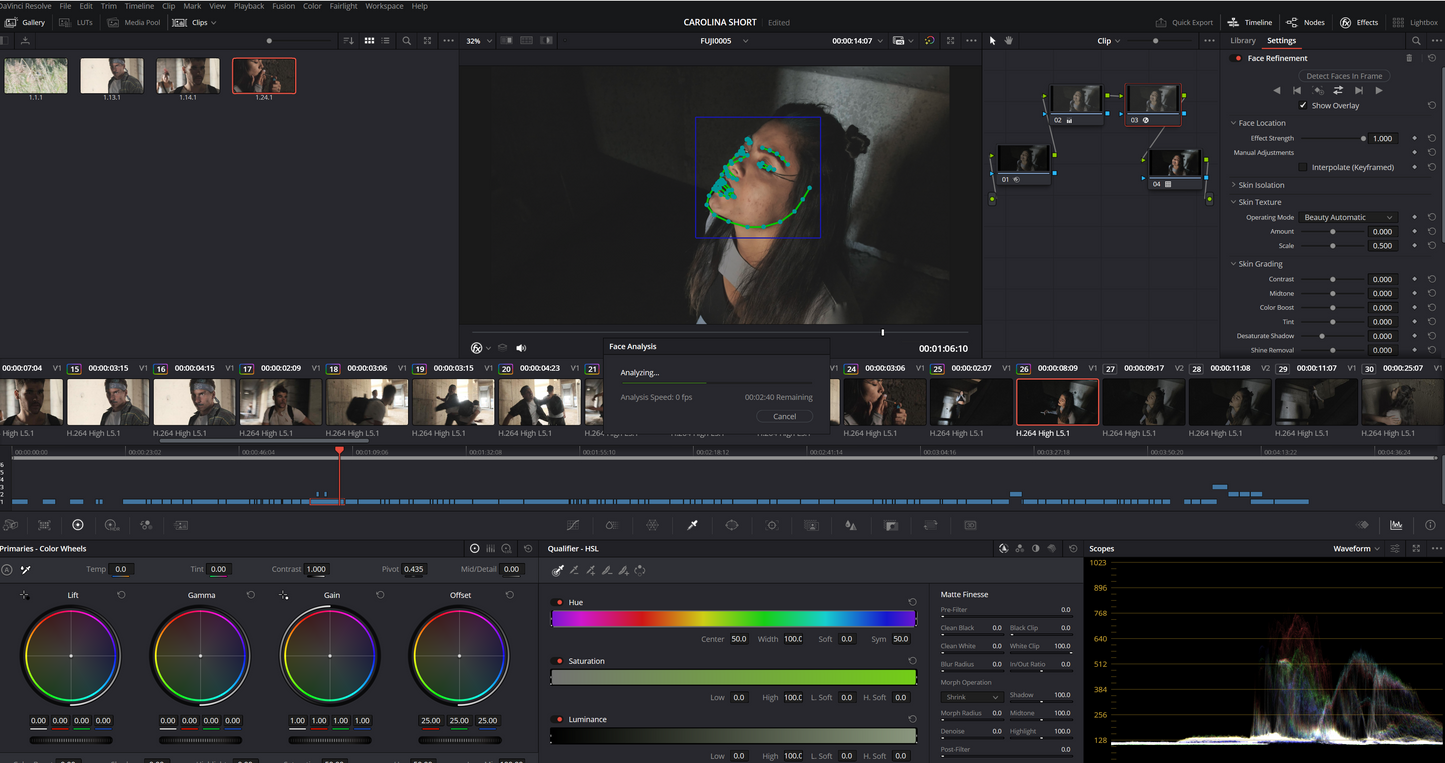Open the Playback menu
The width and height of the screenshot is (1445, 763).
249,6
